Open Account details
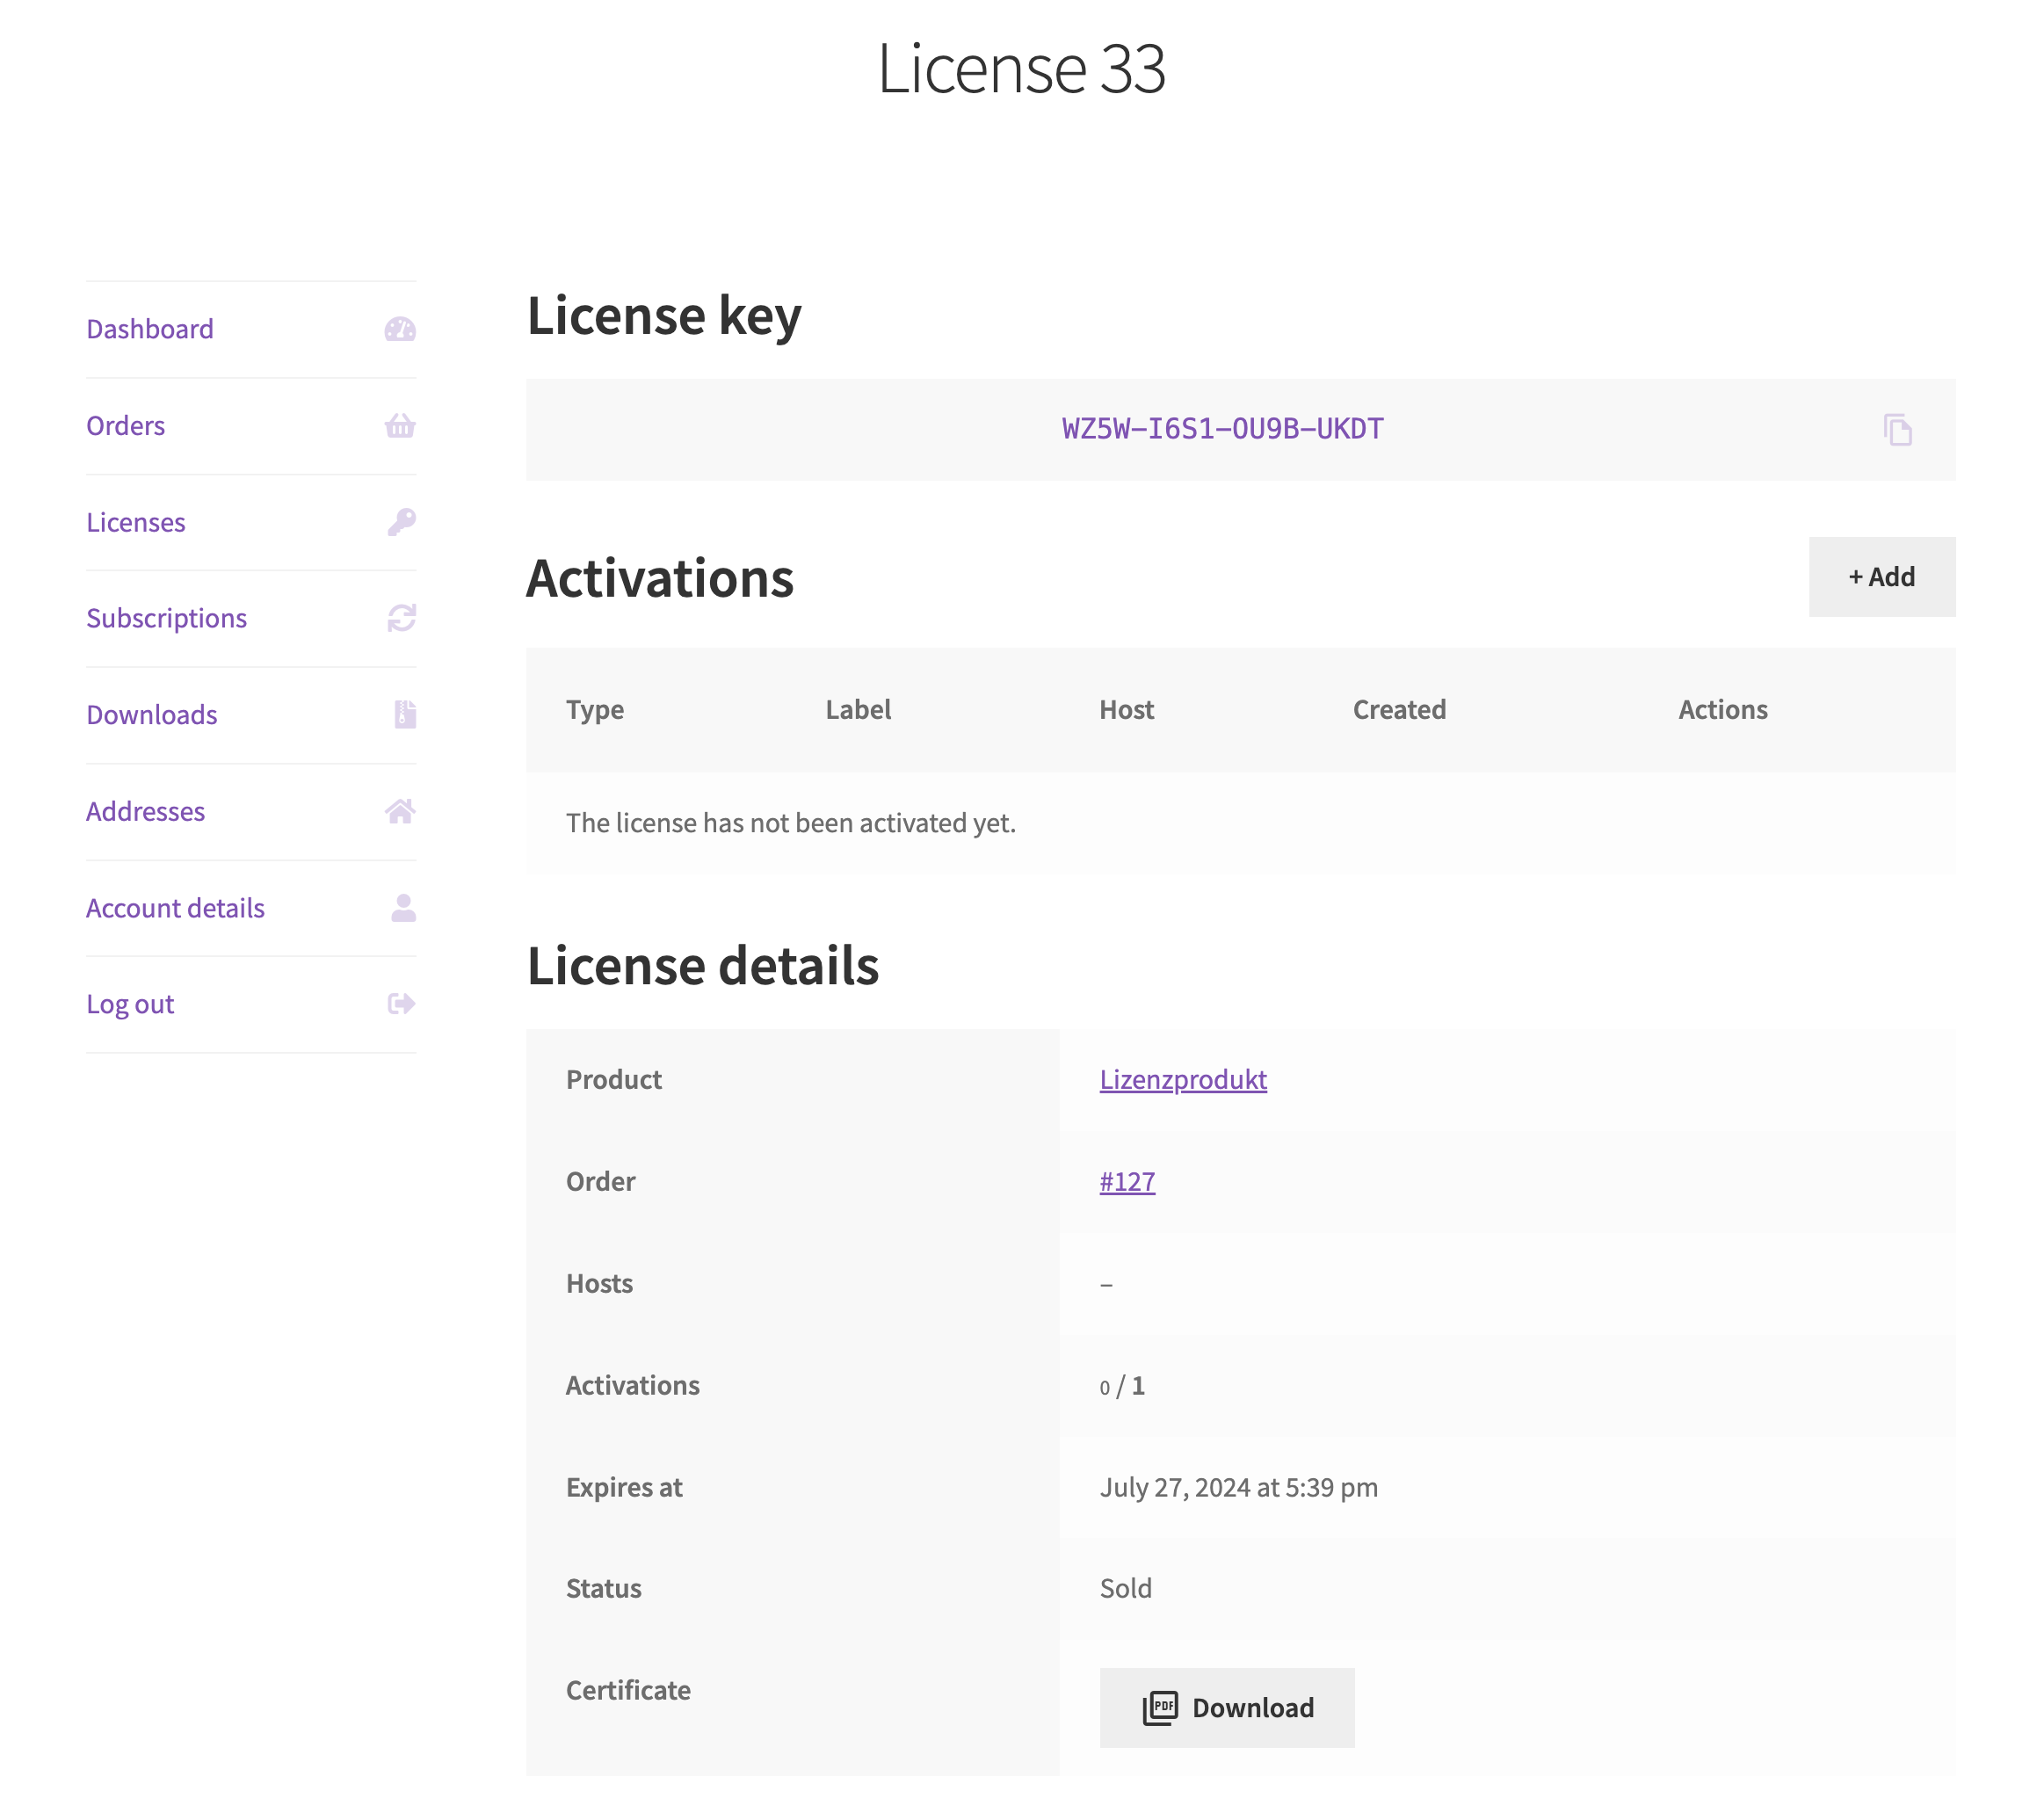 (176, 907)
